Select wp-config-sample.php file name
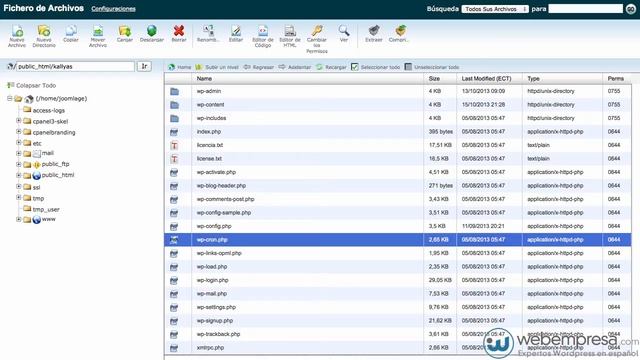The image size is (640, 360). [x=224, y=213]
